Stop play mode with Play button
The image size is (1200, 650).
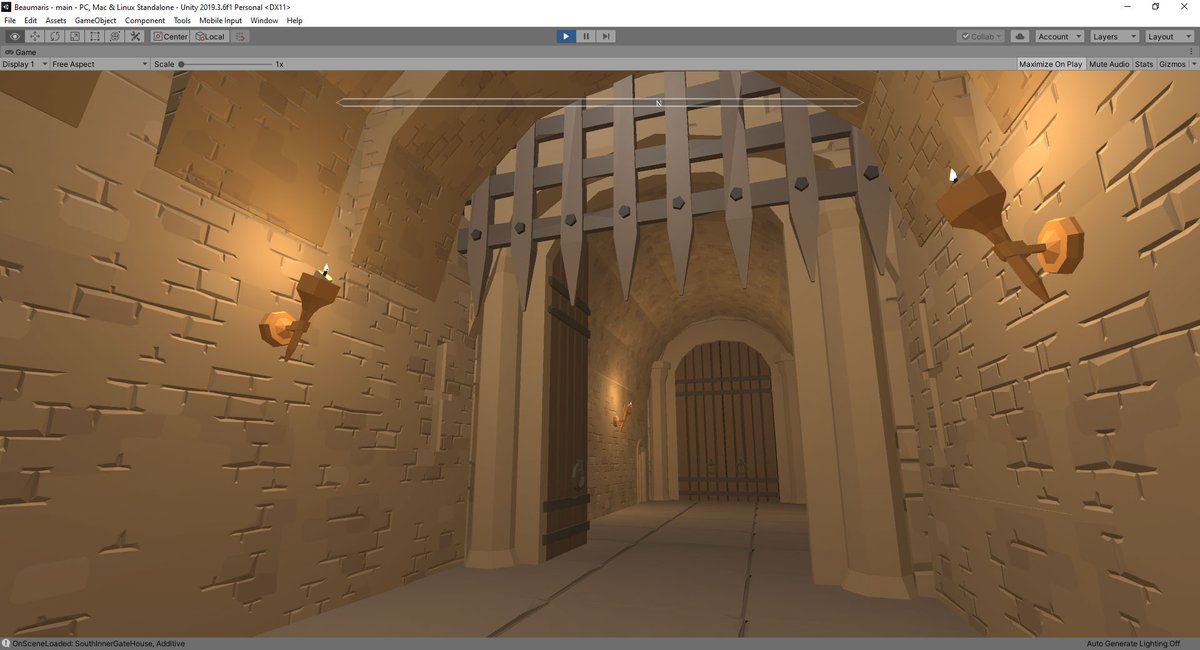(x=566, y=36)
